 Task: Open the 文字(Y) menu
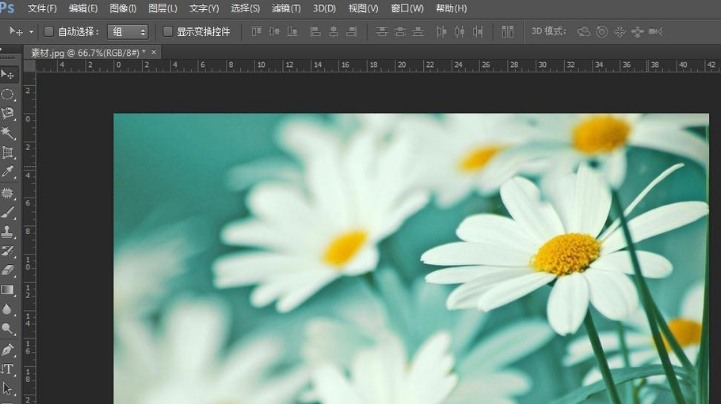click(x=204, y=8)
